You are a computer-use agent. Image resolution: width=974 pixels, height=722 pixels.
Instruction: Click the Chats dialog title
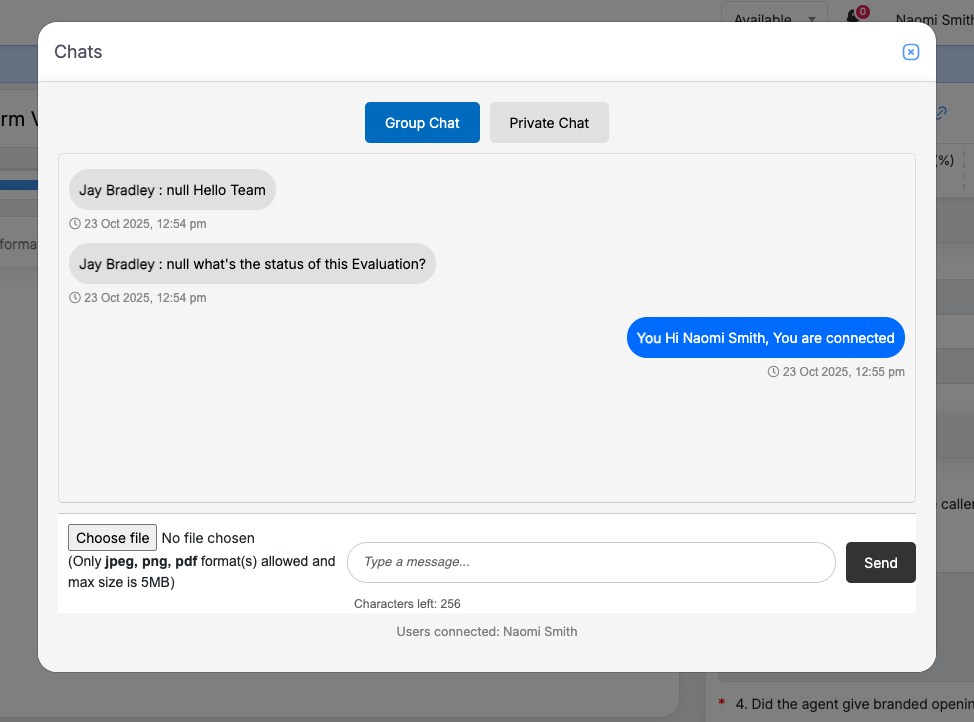point(78,52)
